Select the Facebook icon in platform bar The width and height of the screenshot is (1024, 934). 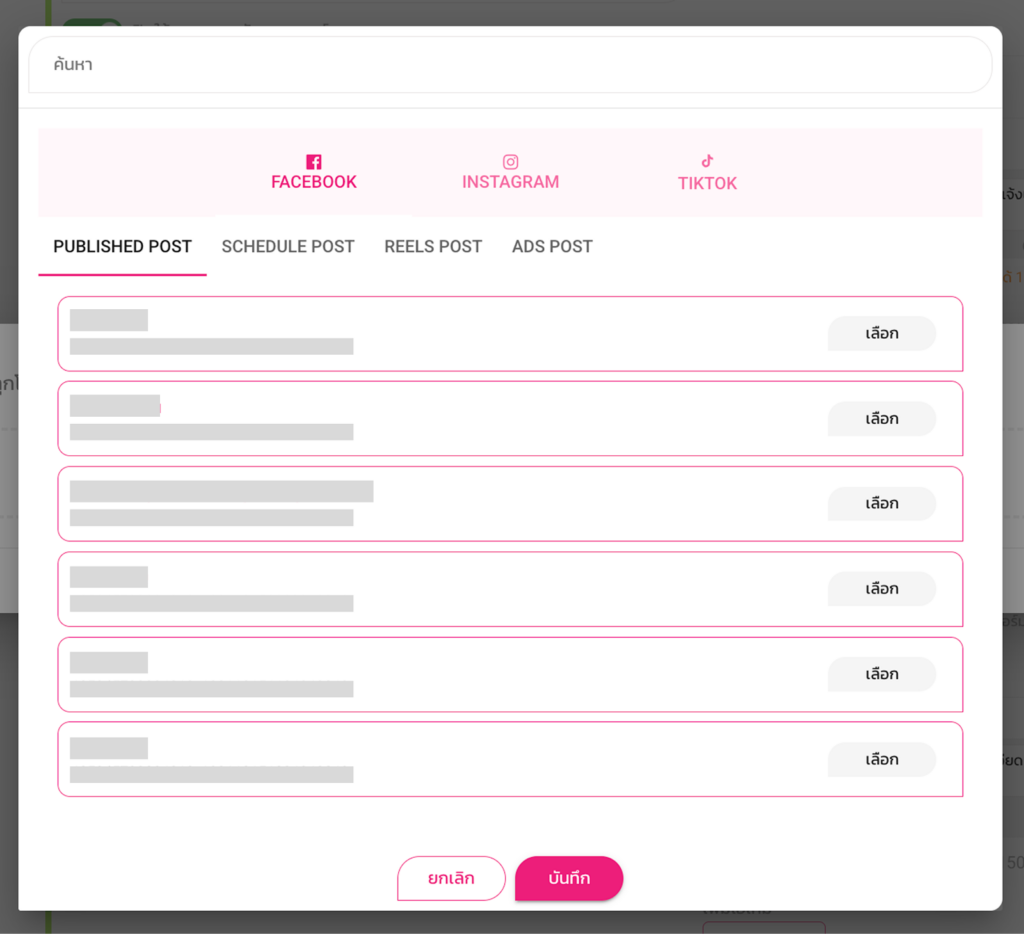(314, 162)
